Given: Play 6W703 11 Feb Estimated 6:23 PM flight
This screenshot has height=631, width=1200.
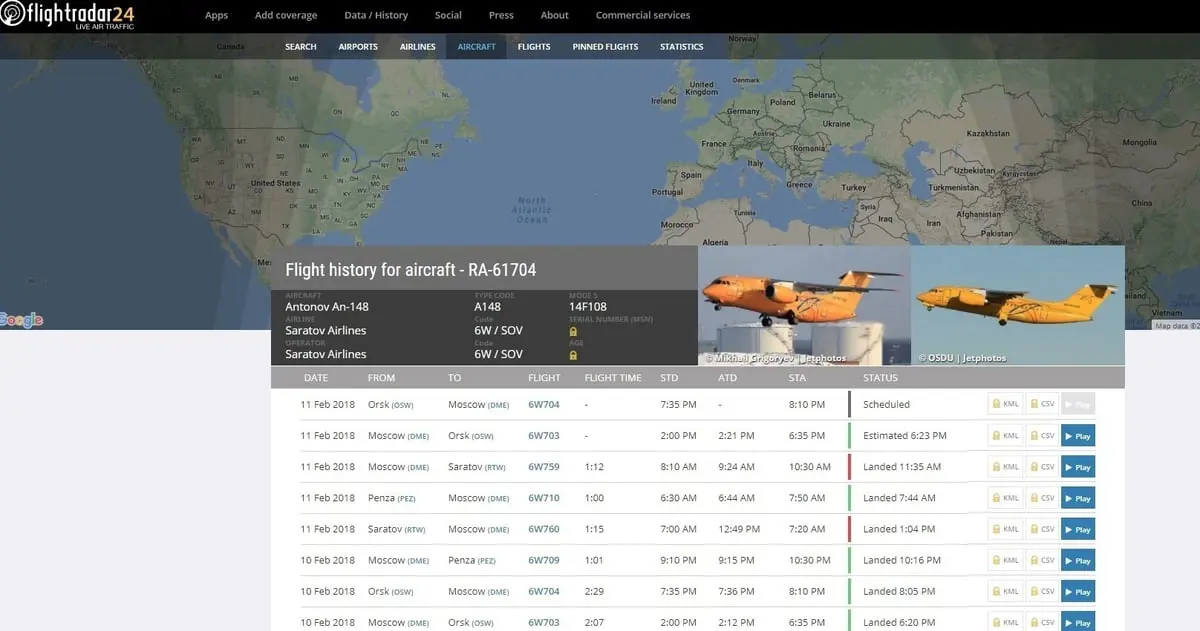Looking at the screenshot, I should point(1078,436).
